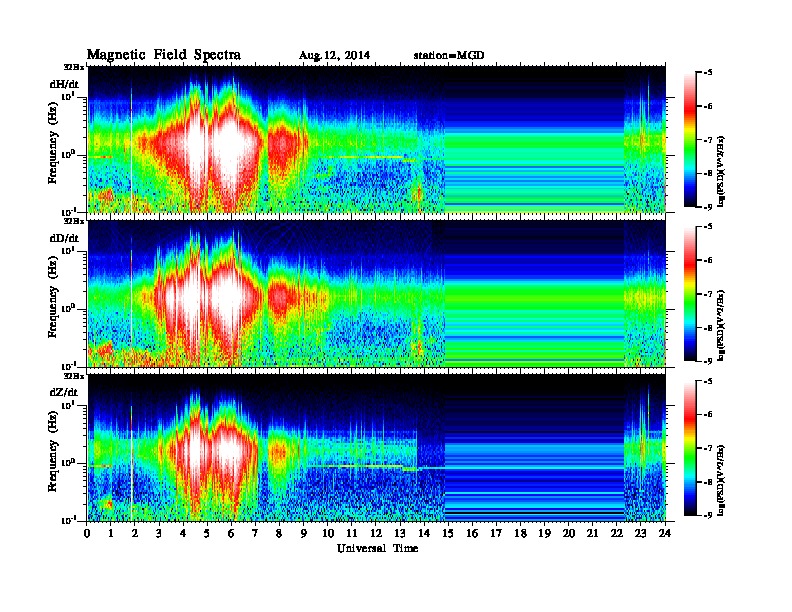Image resolution: width=792 pixels, height=612 pixels.
Task: Click hour 16 on the Universal Time axis
Action: [x=472, y=533]
